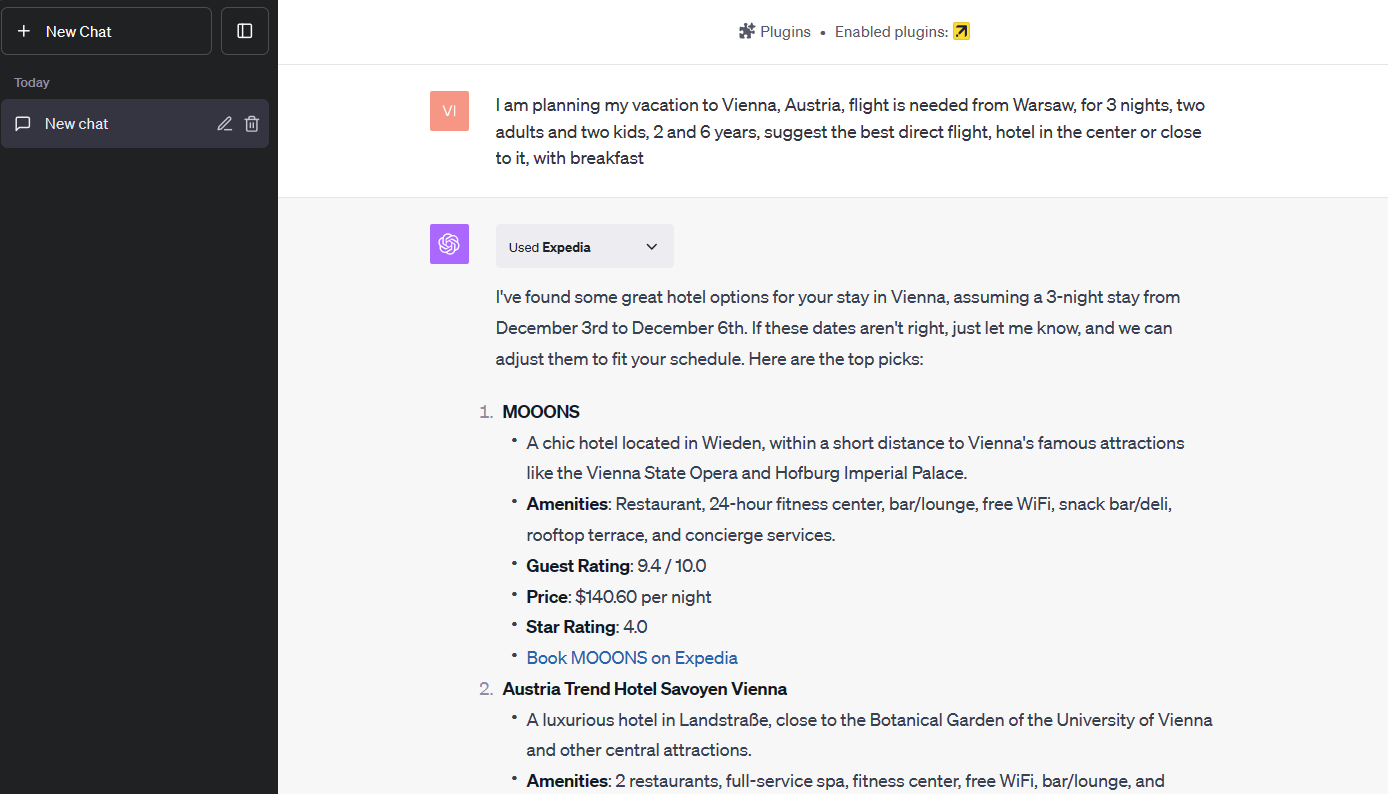The height and width of the screenshot is (794, 1388).
Task: Click the Plugins label in header
Action: (785, 32)
